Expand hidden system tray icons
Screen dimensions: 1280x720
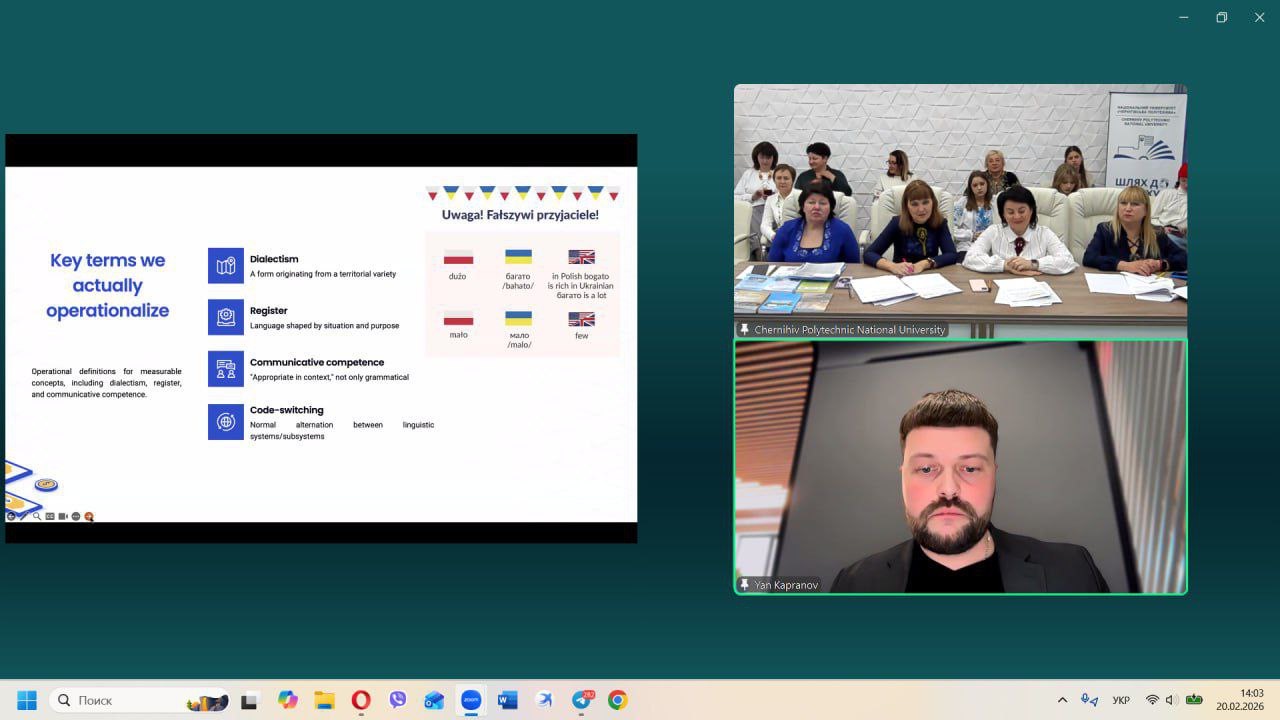[1062, 700]
